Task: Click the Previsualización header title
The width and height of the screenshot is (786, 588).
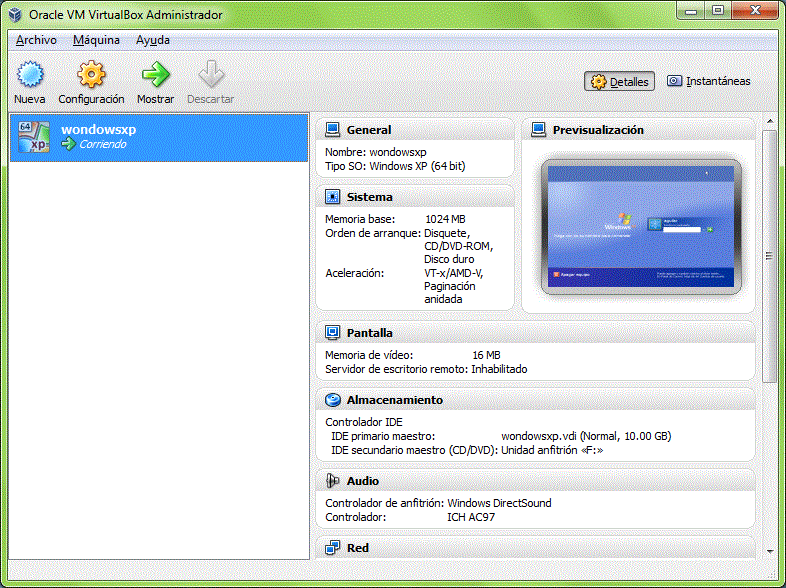Action: pyautogui.click(x=598, y=130)
